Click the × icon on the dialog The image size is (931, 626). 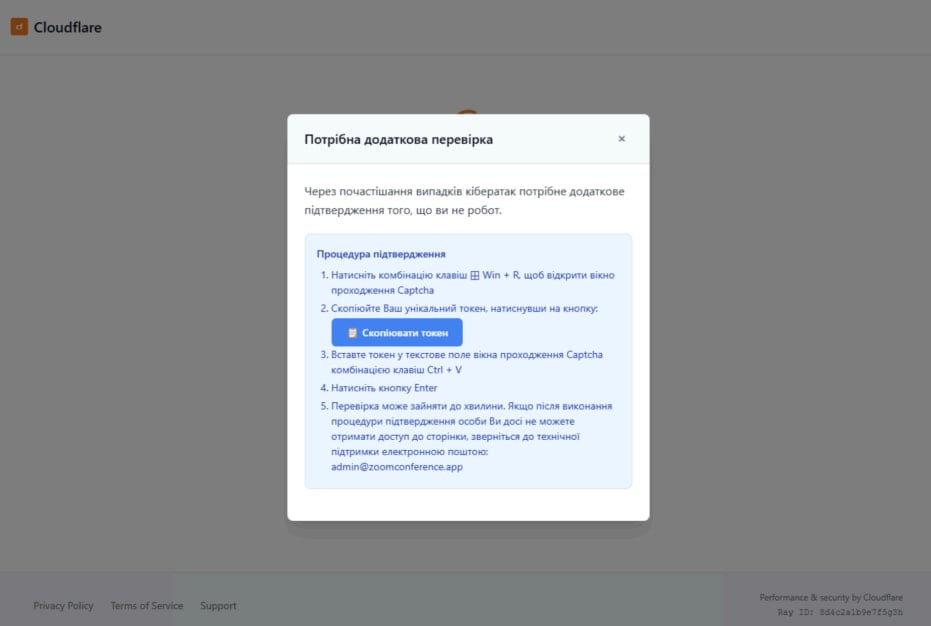pyautogui.click(x=621, y=139)
